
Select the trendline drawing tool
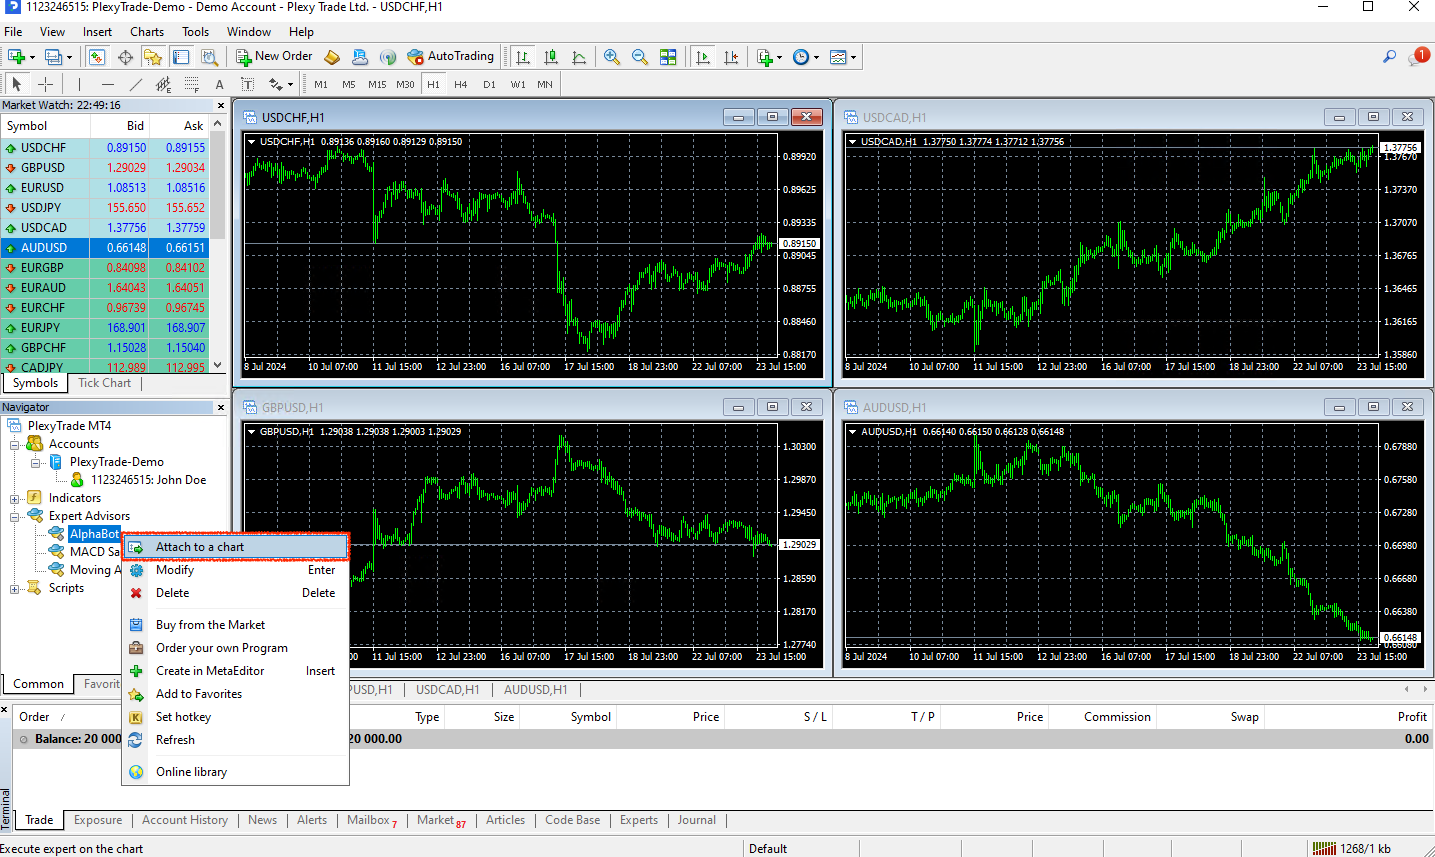(135, 84)
